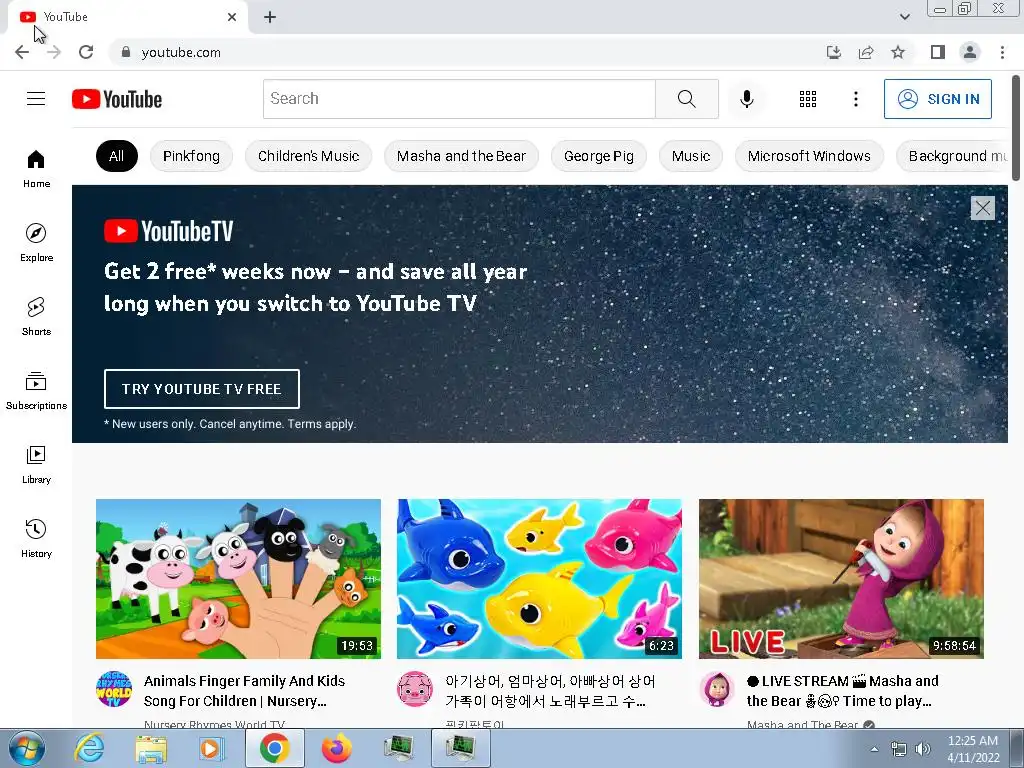Viewport: 1024px width, 768px height.
Task: Open Subscriptions in the sidebar
Action: [36, 390]
